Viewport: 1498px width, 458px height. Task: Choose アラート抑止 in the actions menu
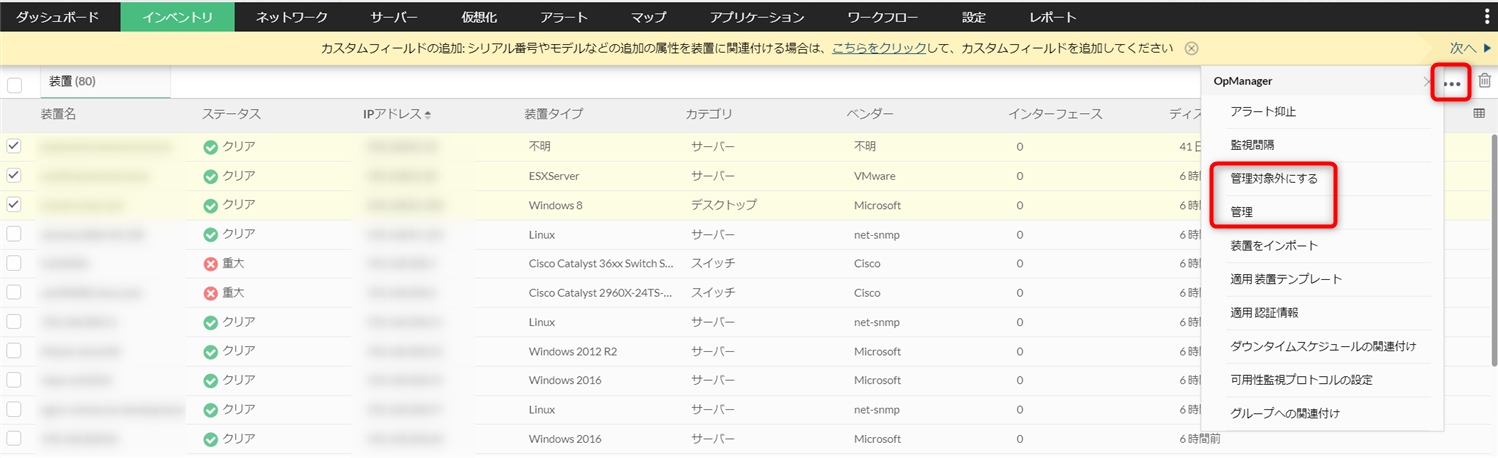(x=1263, y=111)
